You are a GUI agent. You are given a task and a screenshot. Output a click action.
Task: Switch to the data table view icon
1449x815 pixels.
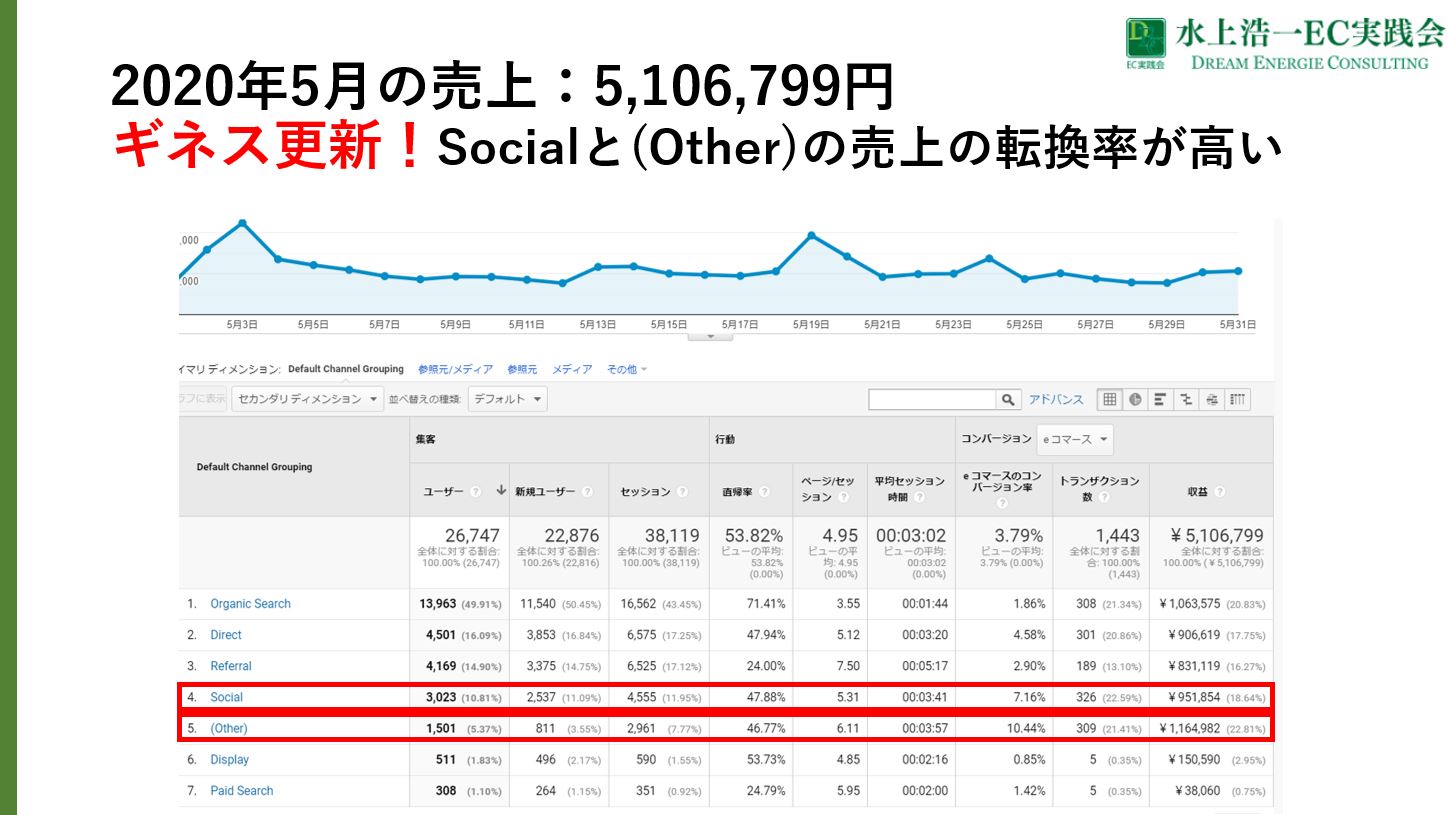1110,400
